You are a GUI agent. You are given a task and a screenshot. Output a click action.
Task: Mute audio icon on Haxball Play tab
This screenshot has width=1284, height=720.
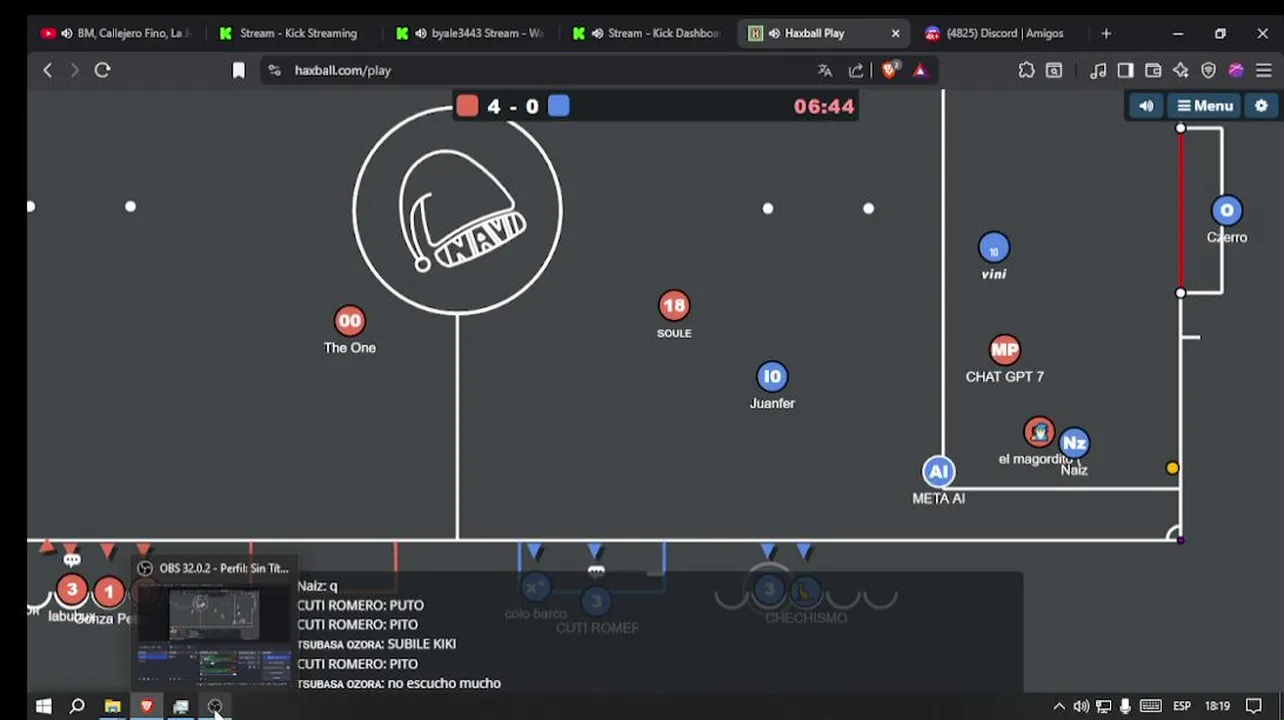[774, 33]
